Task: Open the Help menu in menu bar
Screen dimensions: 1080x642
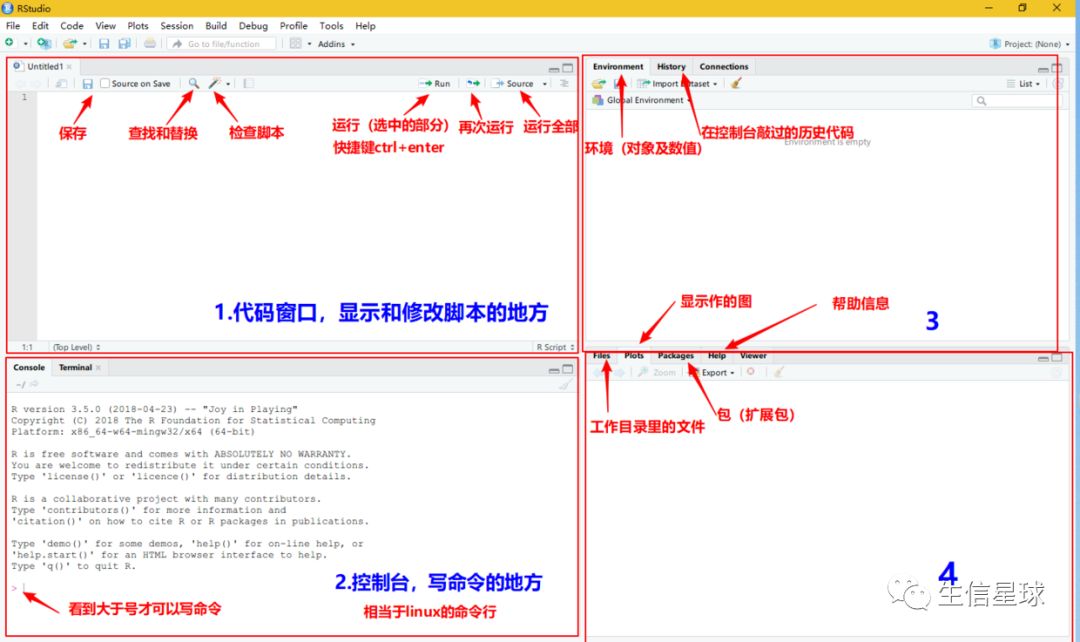Action: 365,25
